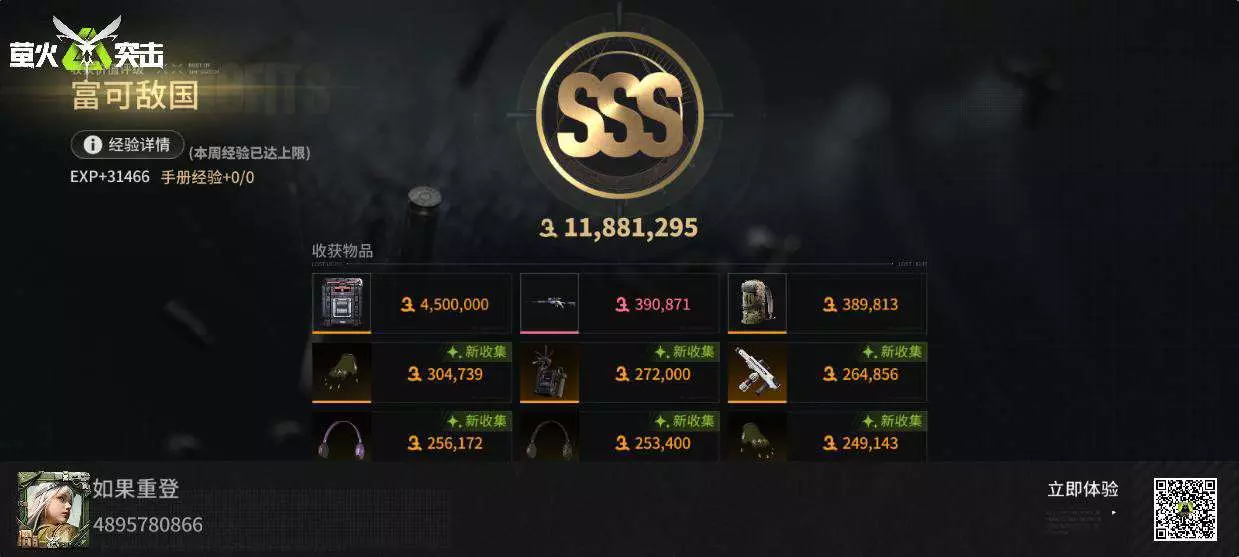Viewport: 1239px width, 557px height.
Task: Click the player avatar portrait
Action: point(53,508)
